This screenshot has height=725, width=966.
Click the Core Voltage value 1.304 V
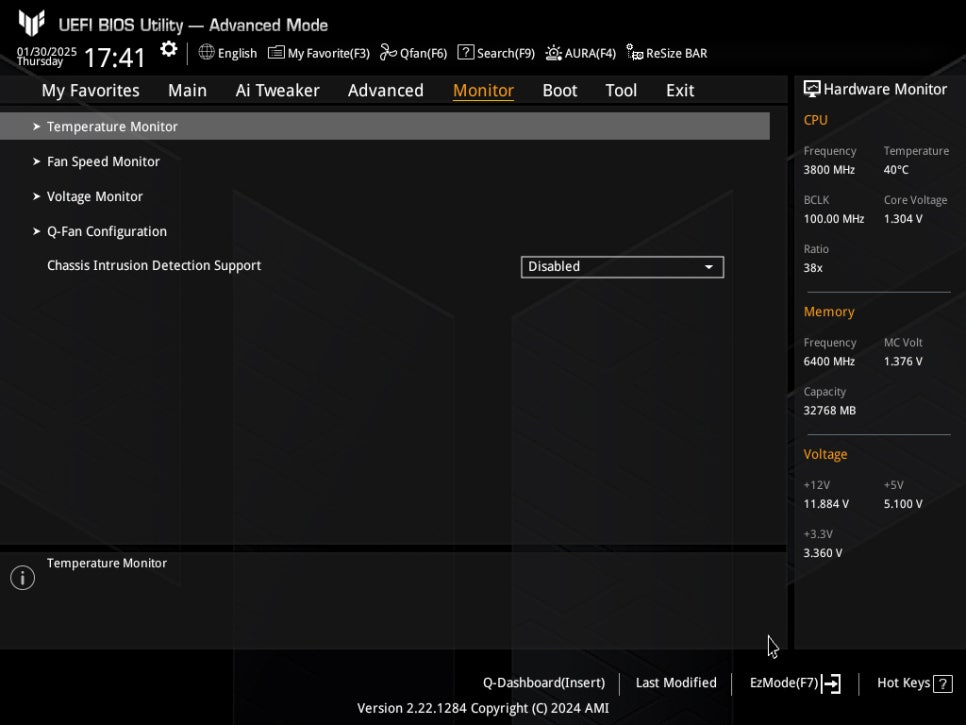click(903, 219)
